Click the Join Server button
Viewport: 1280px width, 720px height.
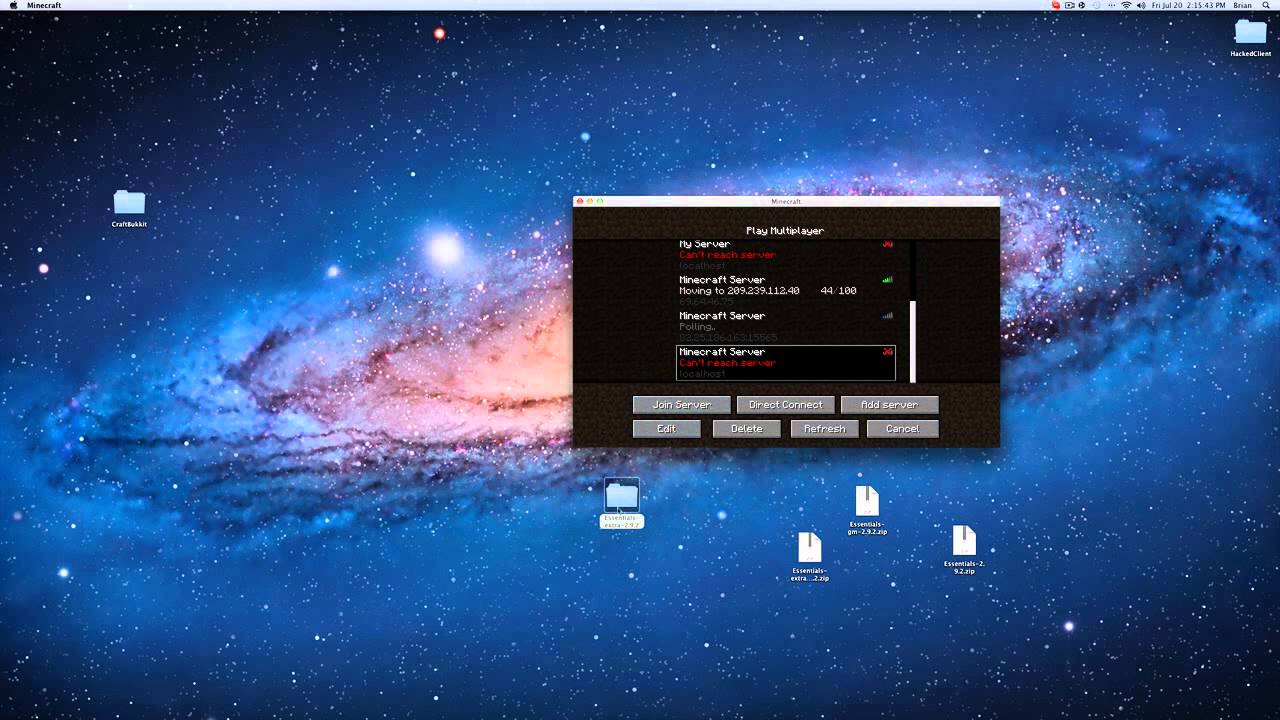681,405
